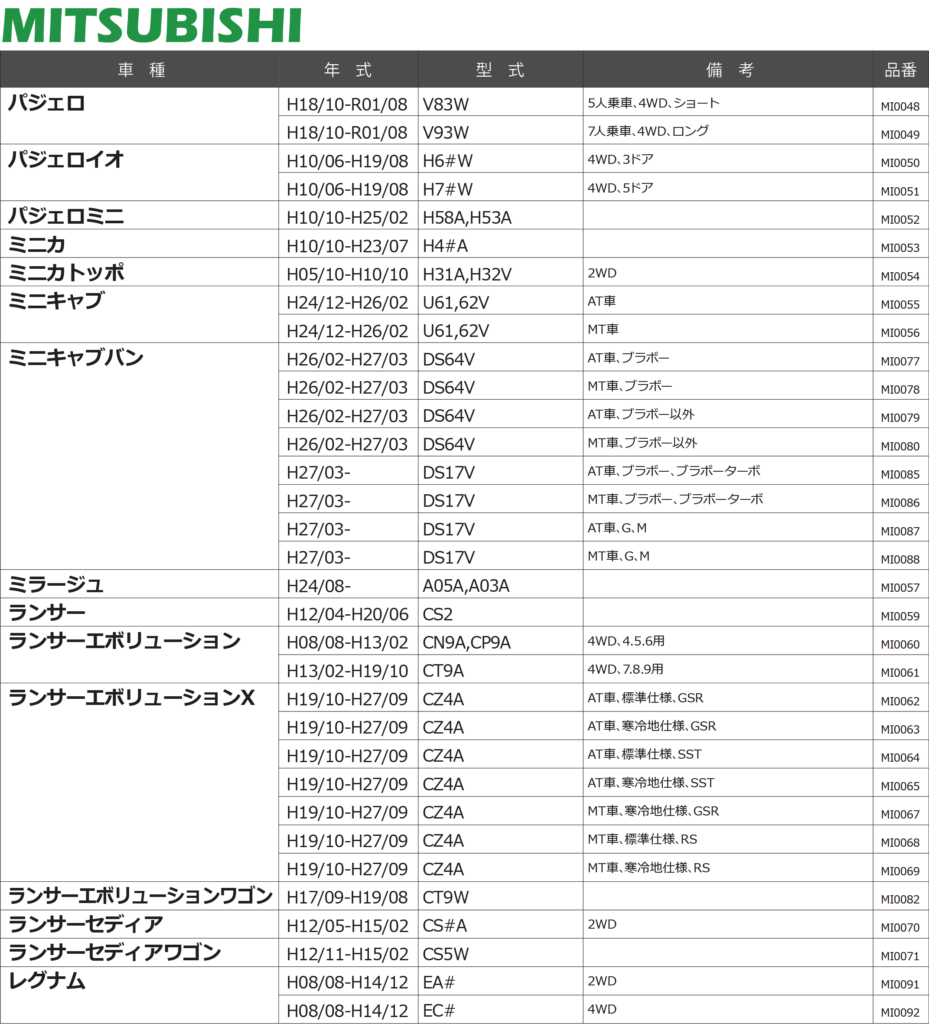This screenshot has height=1024, width=929.
Task: Click part number MI0057 for ミラージュ
Action: coord(900,588)
